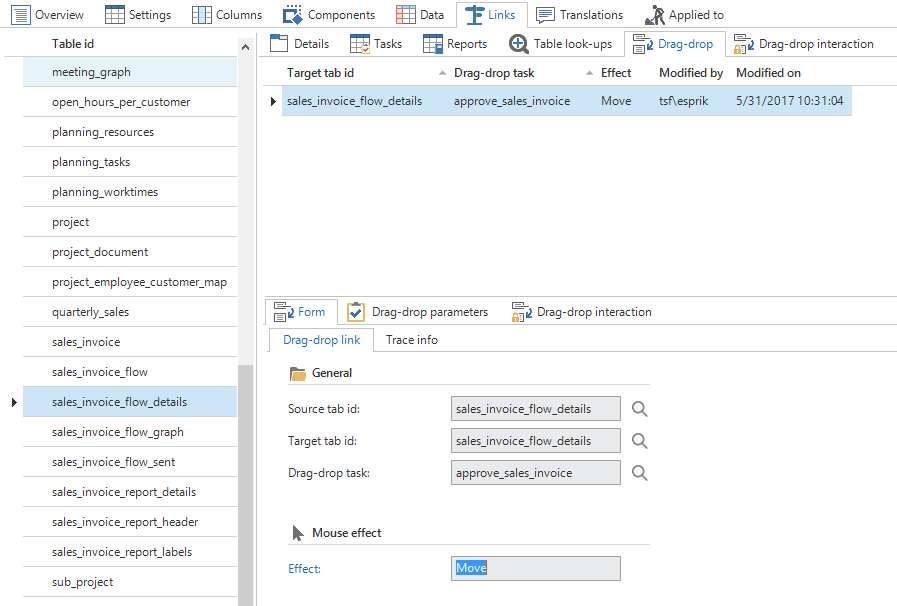Go to the Applied to tab
The image size is (897, 606).
pyautogui.click(x=684, y=15)
